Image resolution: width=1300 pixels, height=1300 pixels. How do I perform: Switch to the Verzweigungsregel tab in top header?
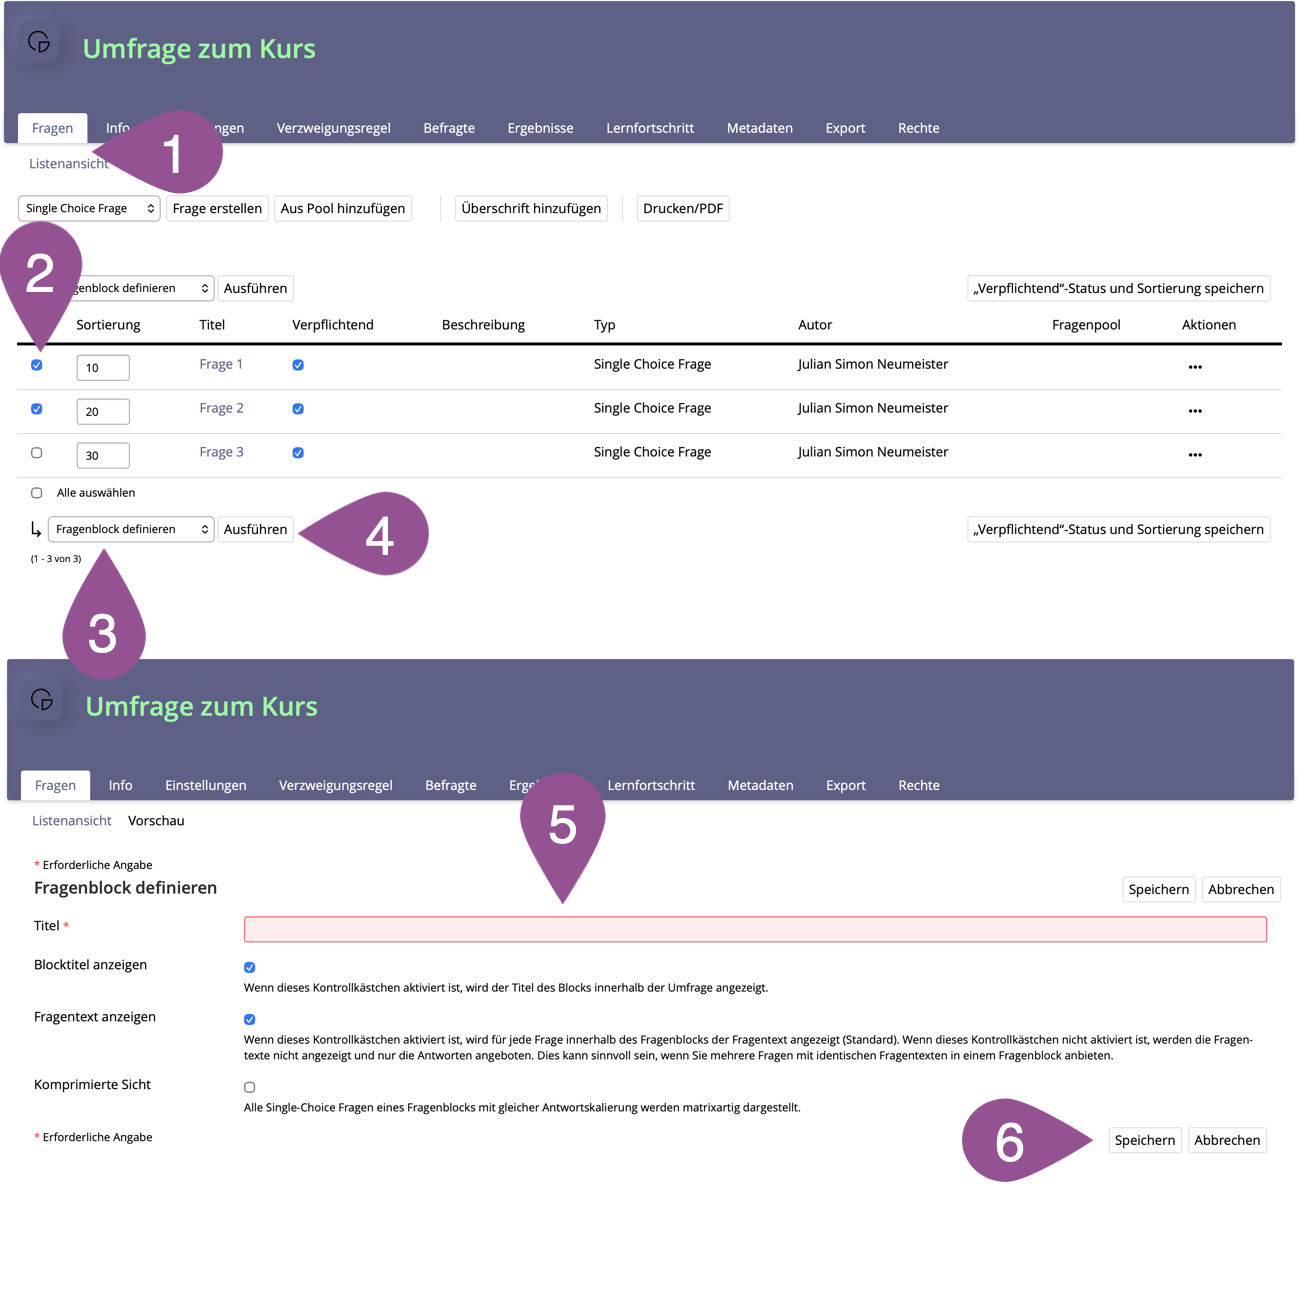click(x=333, y=128)
